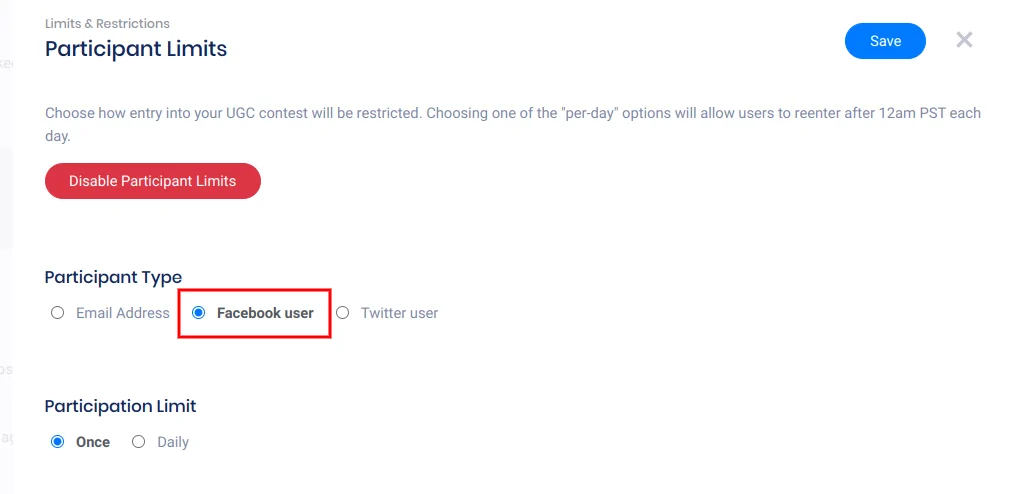Click the Participant Limits title heading
The image size is (1012, 494).
[x=136, y=48]
